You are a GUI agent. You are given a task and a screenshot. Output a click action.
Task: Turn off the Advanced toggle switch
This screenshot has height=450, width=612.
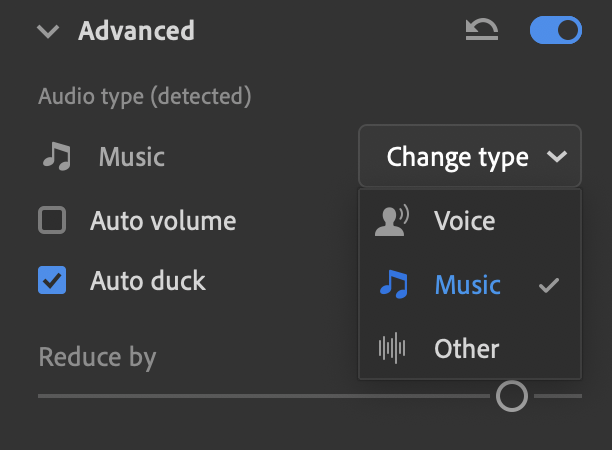[556, 30]
